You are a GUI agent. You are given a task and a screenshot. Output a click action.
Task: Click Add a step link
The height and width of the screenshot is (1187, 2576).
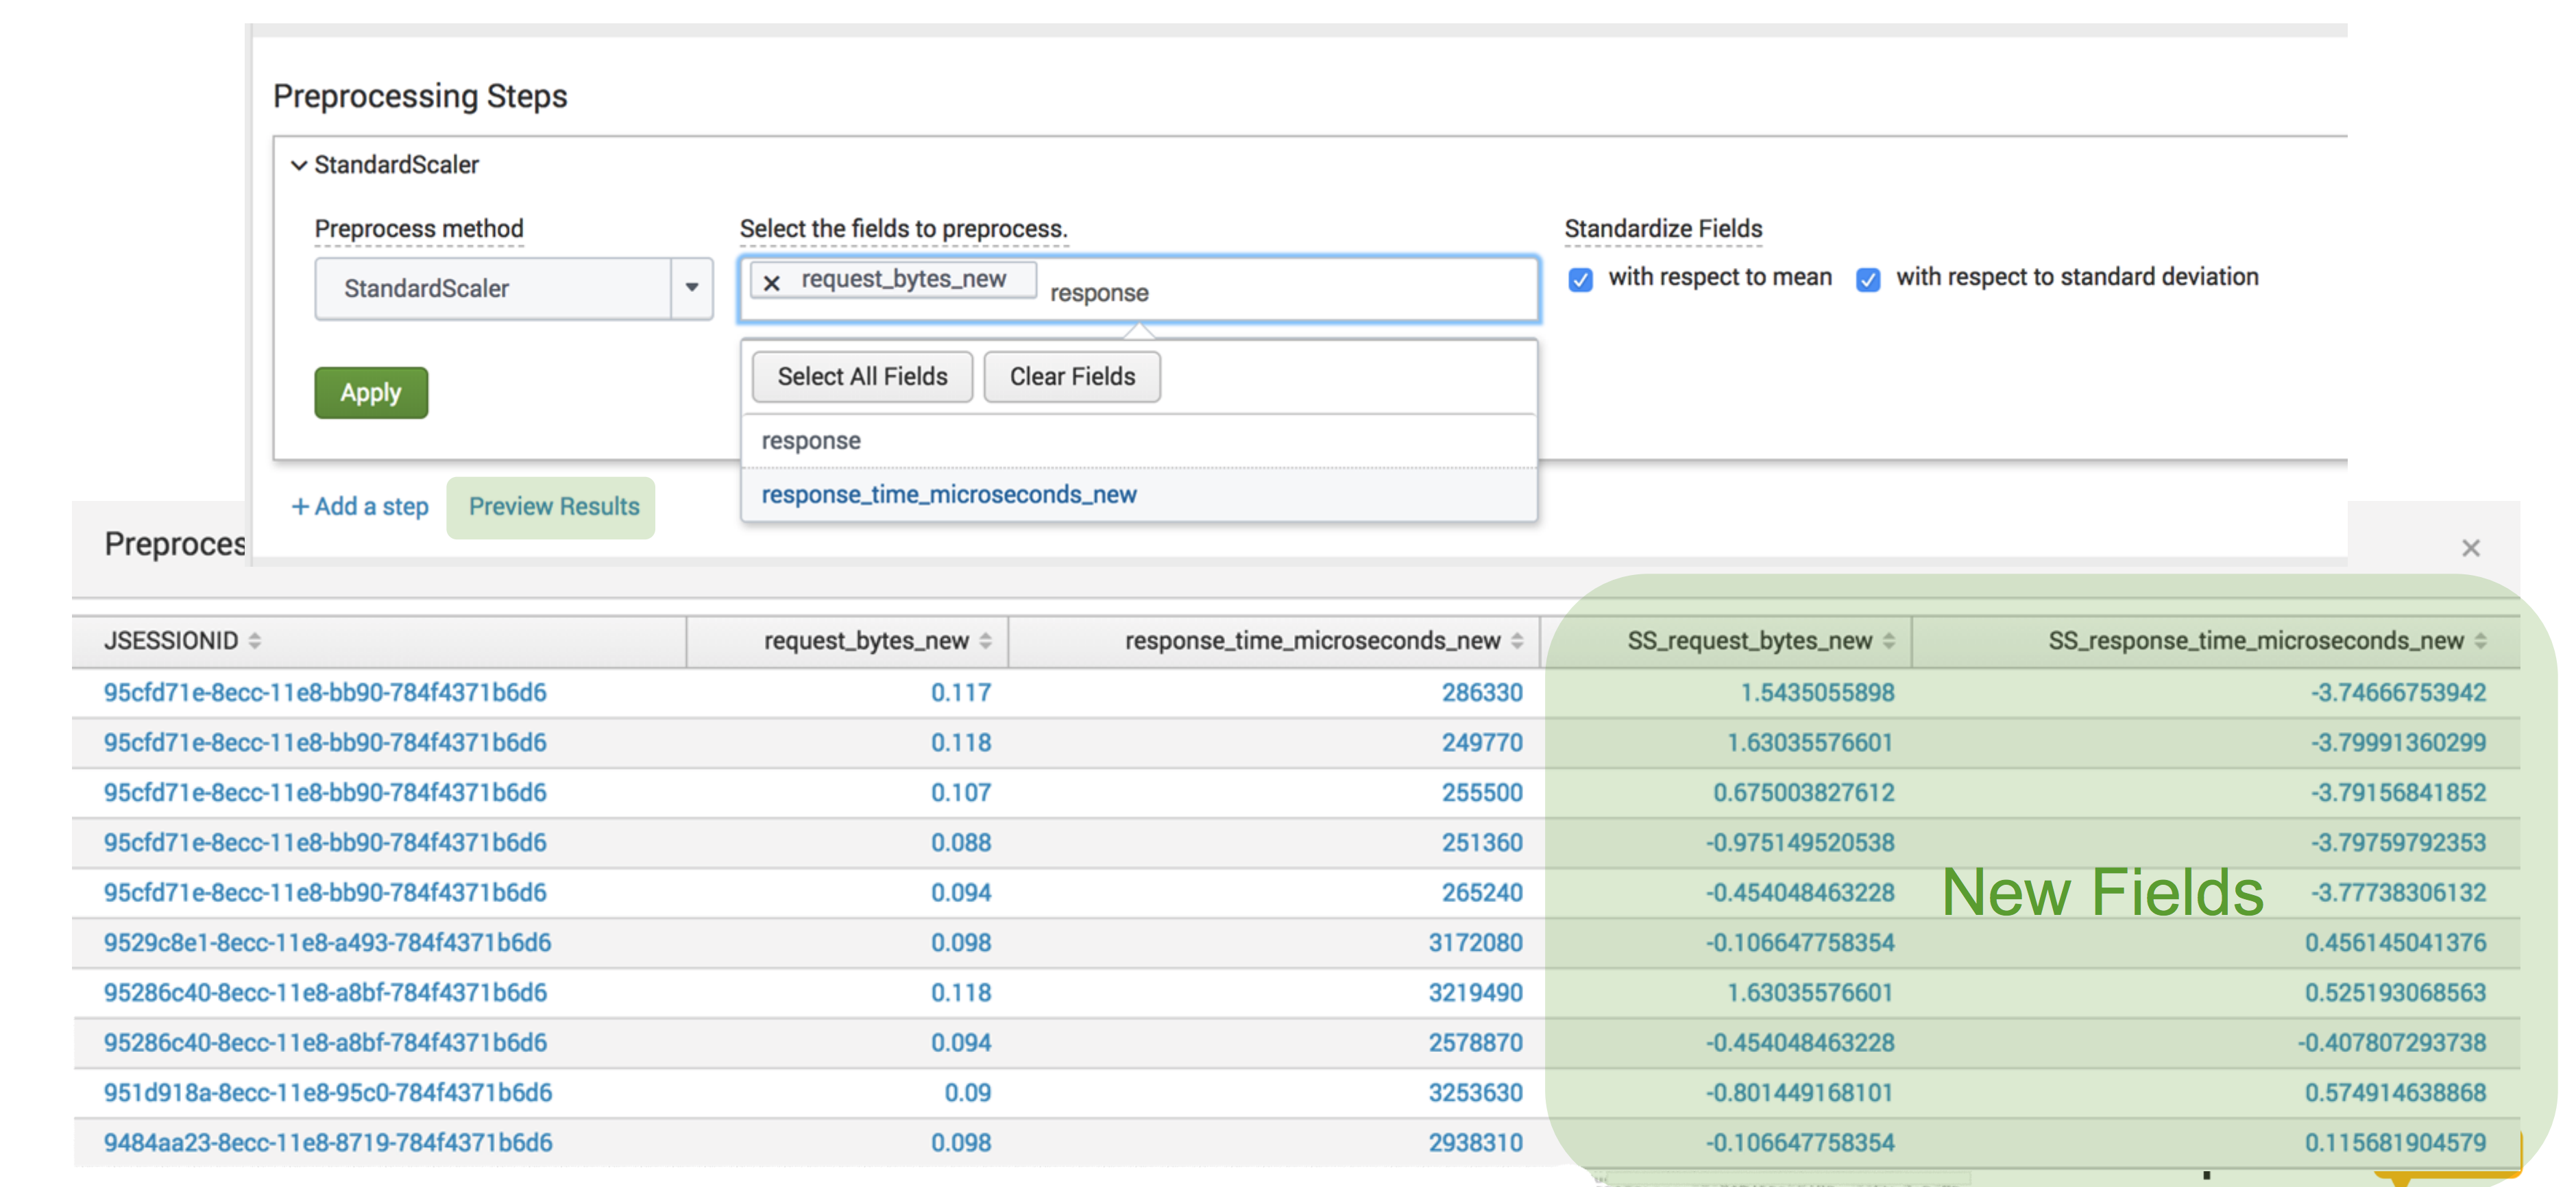click(x=360, y=506)
